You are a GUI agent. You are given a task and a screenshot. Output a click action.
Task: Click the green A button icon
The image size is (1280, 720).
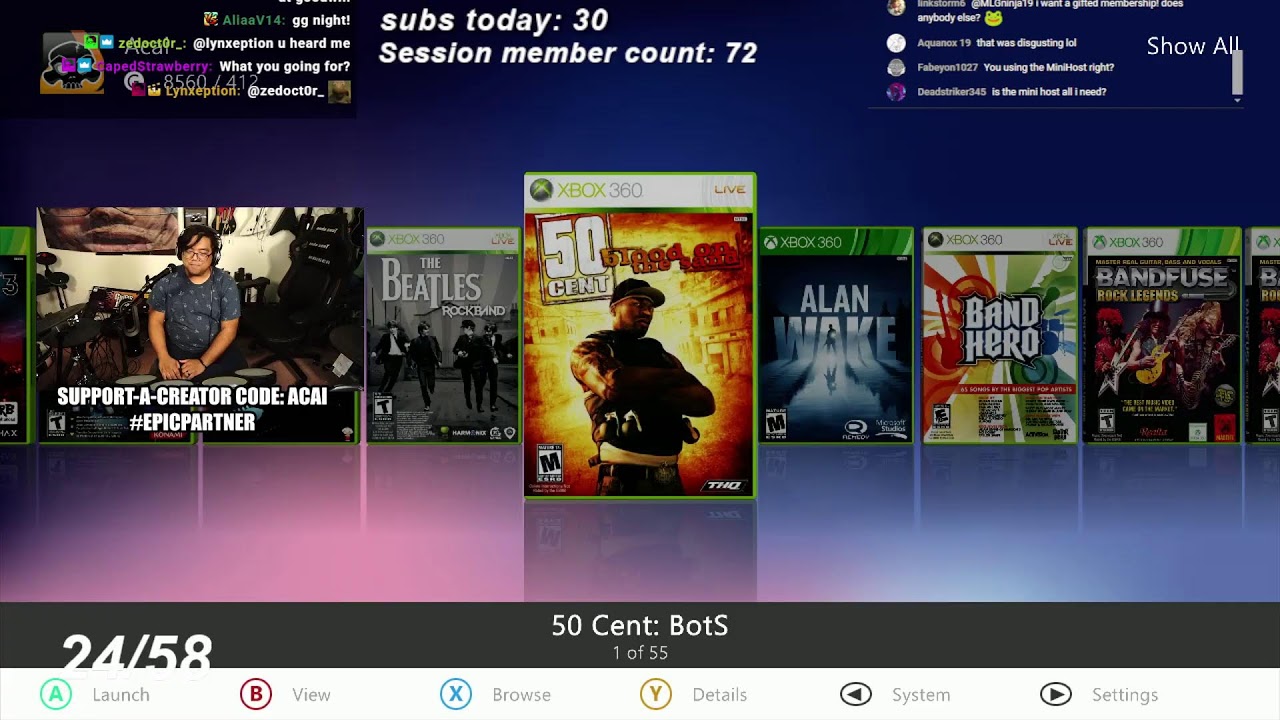[56, 694]
